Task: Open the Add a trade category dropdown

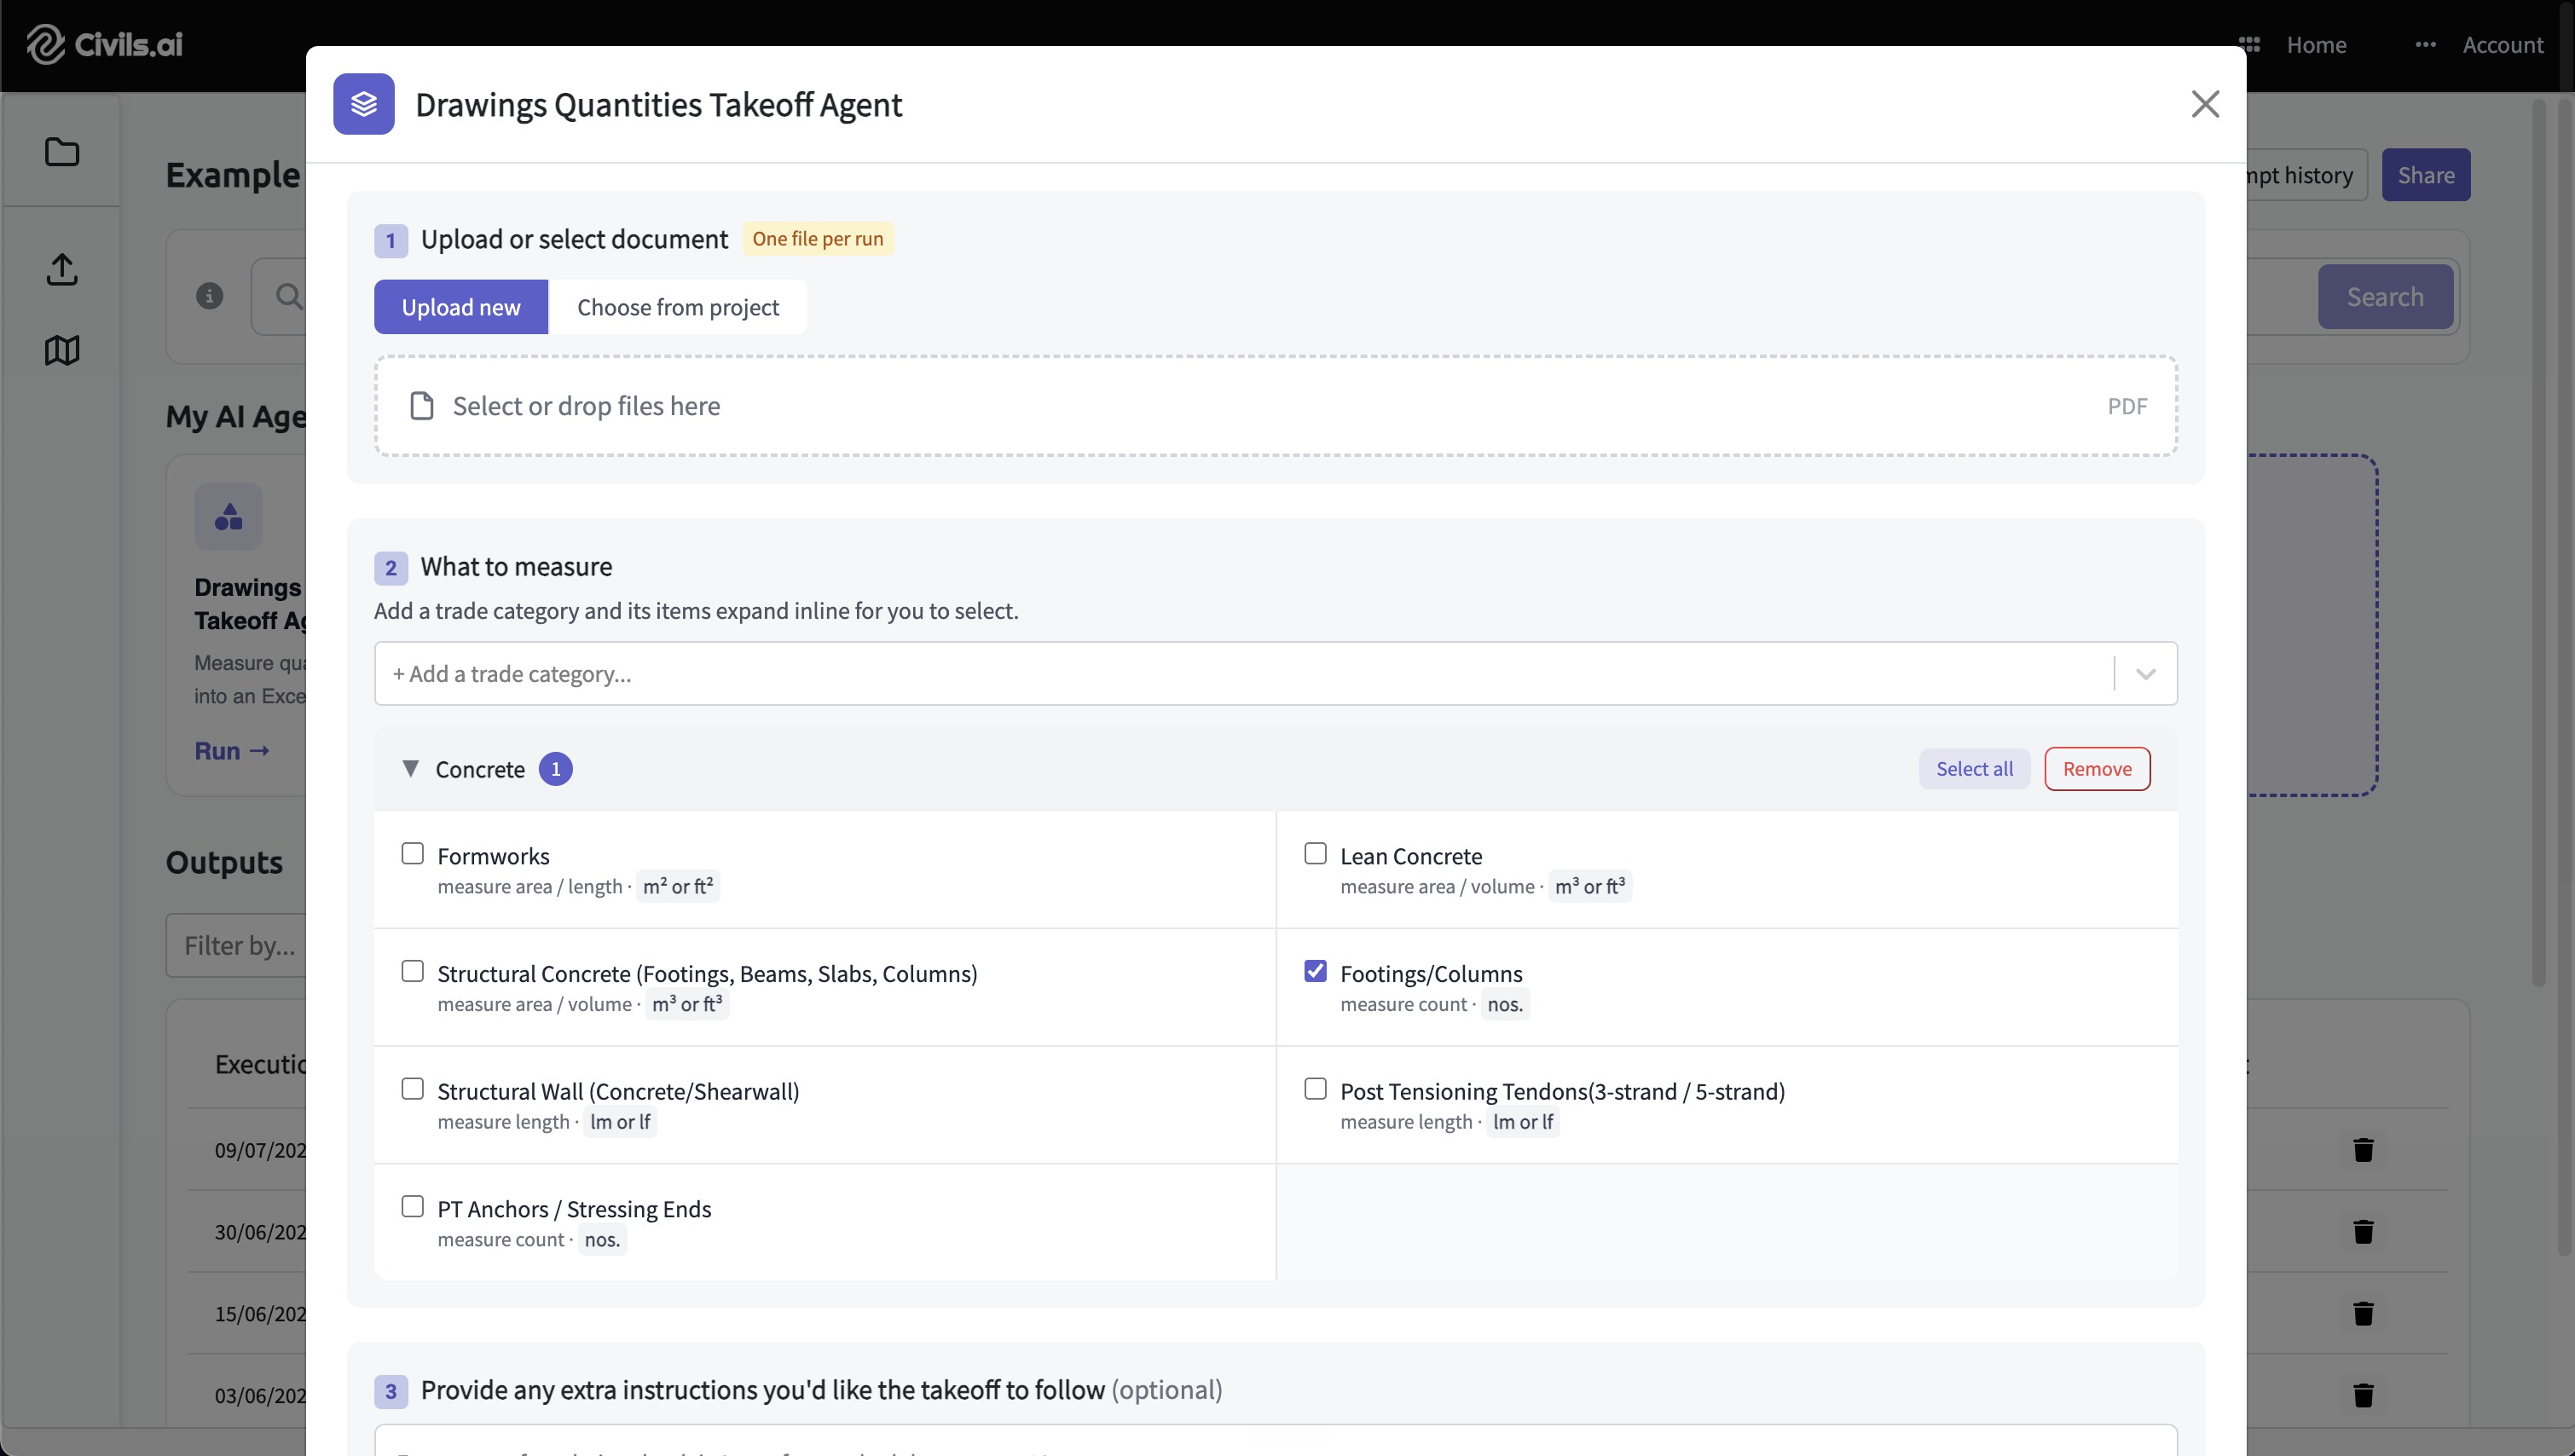Action: tap(1275, 673)
